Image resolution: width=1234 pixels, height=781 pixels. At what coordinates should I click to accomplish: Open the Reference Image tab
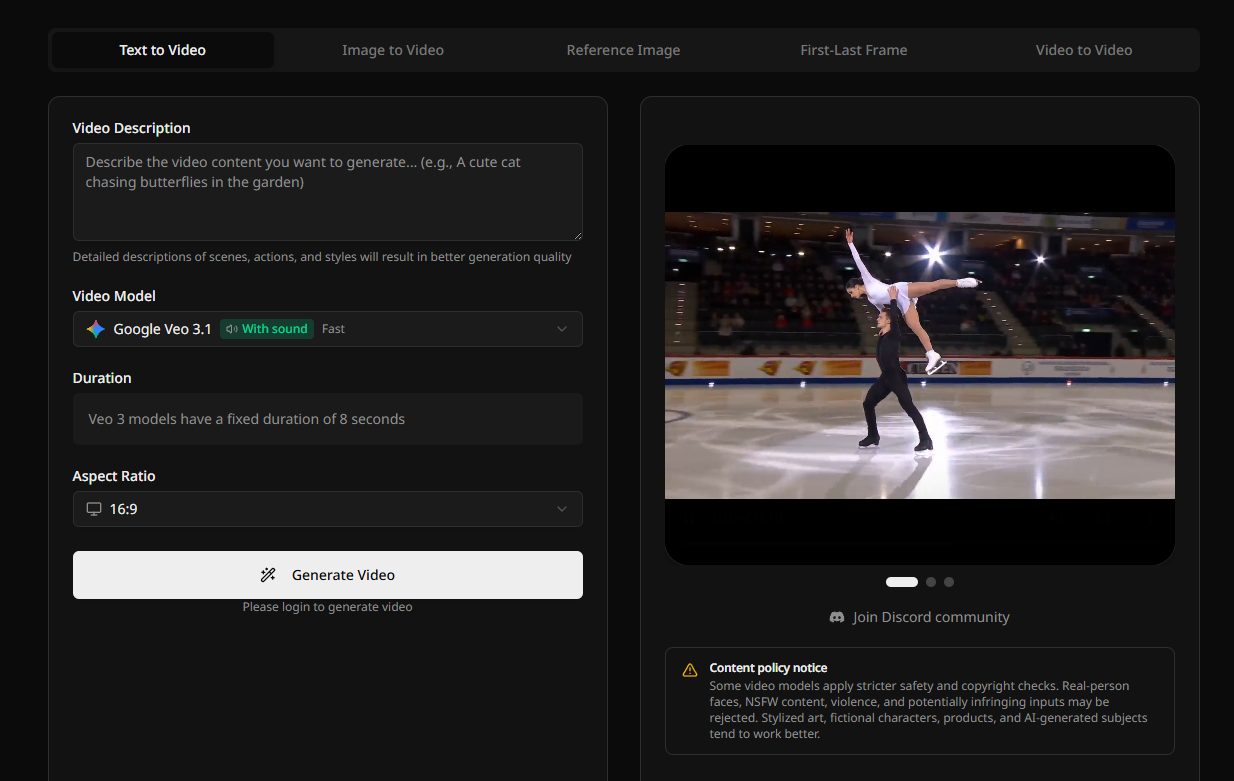click(623, 50)
